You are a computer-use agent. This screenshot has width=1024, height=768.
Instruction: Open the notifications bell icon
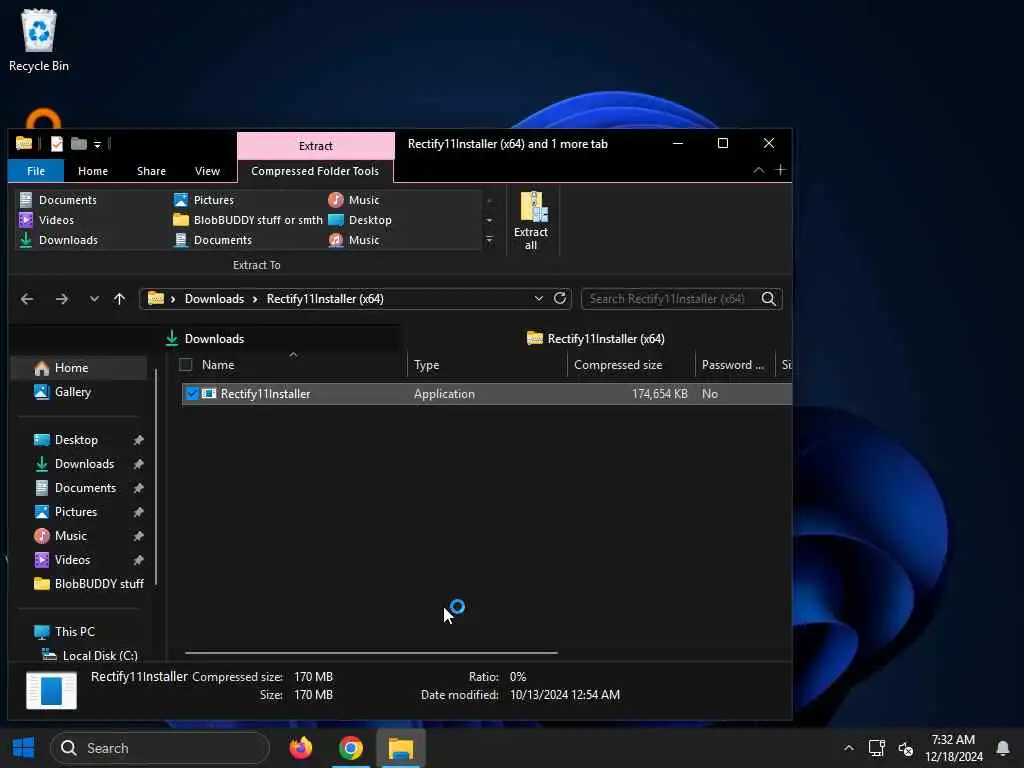pos(1003,748)
